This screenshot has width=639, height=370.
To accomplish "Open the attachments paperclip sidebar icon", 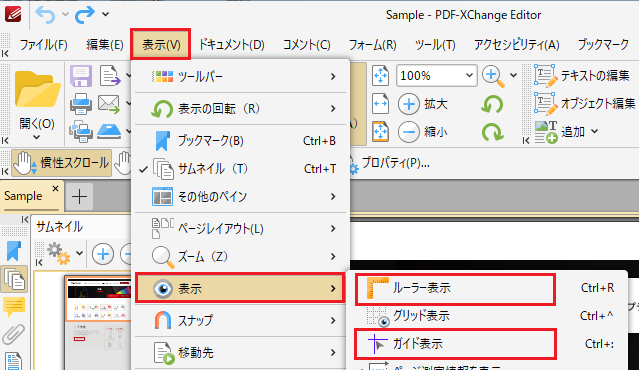I will click(x=13, y=335).
